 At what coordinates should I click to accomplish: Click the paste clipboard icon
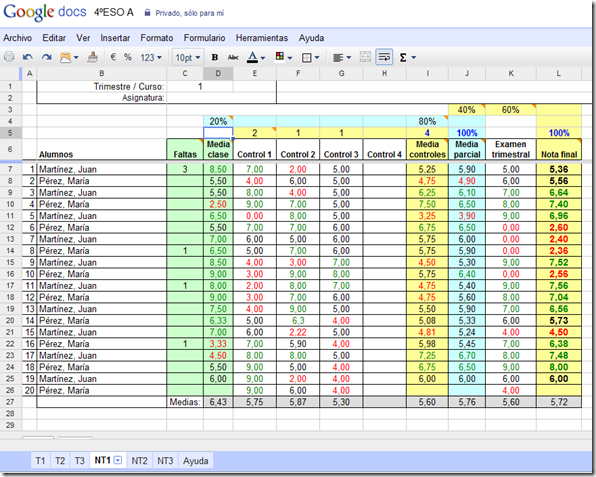(x=65, y=57)
